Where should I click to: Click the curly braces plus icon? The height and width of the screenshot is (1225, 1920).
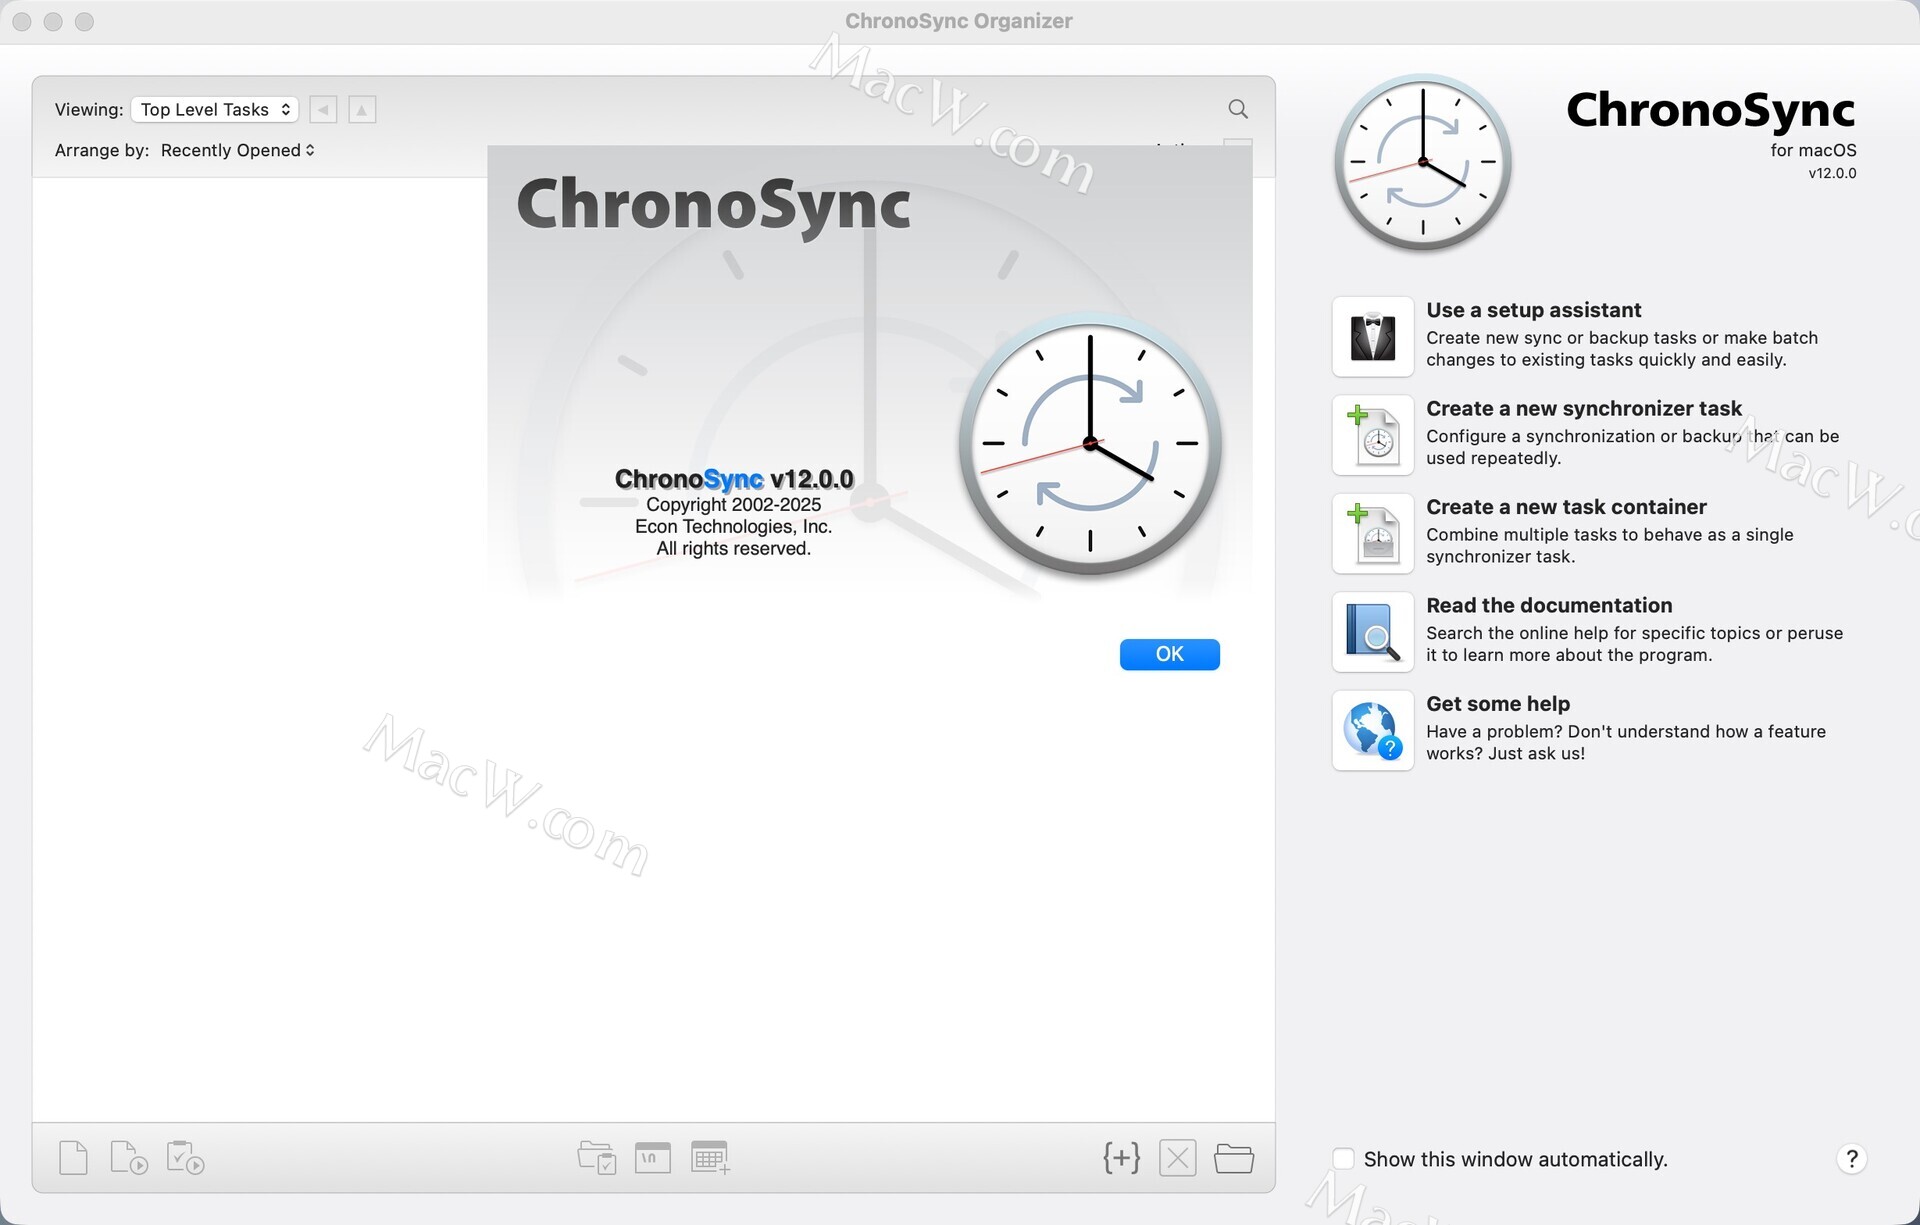tap(1121, 1158)
